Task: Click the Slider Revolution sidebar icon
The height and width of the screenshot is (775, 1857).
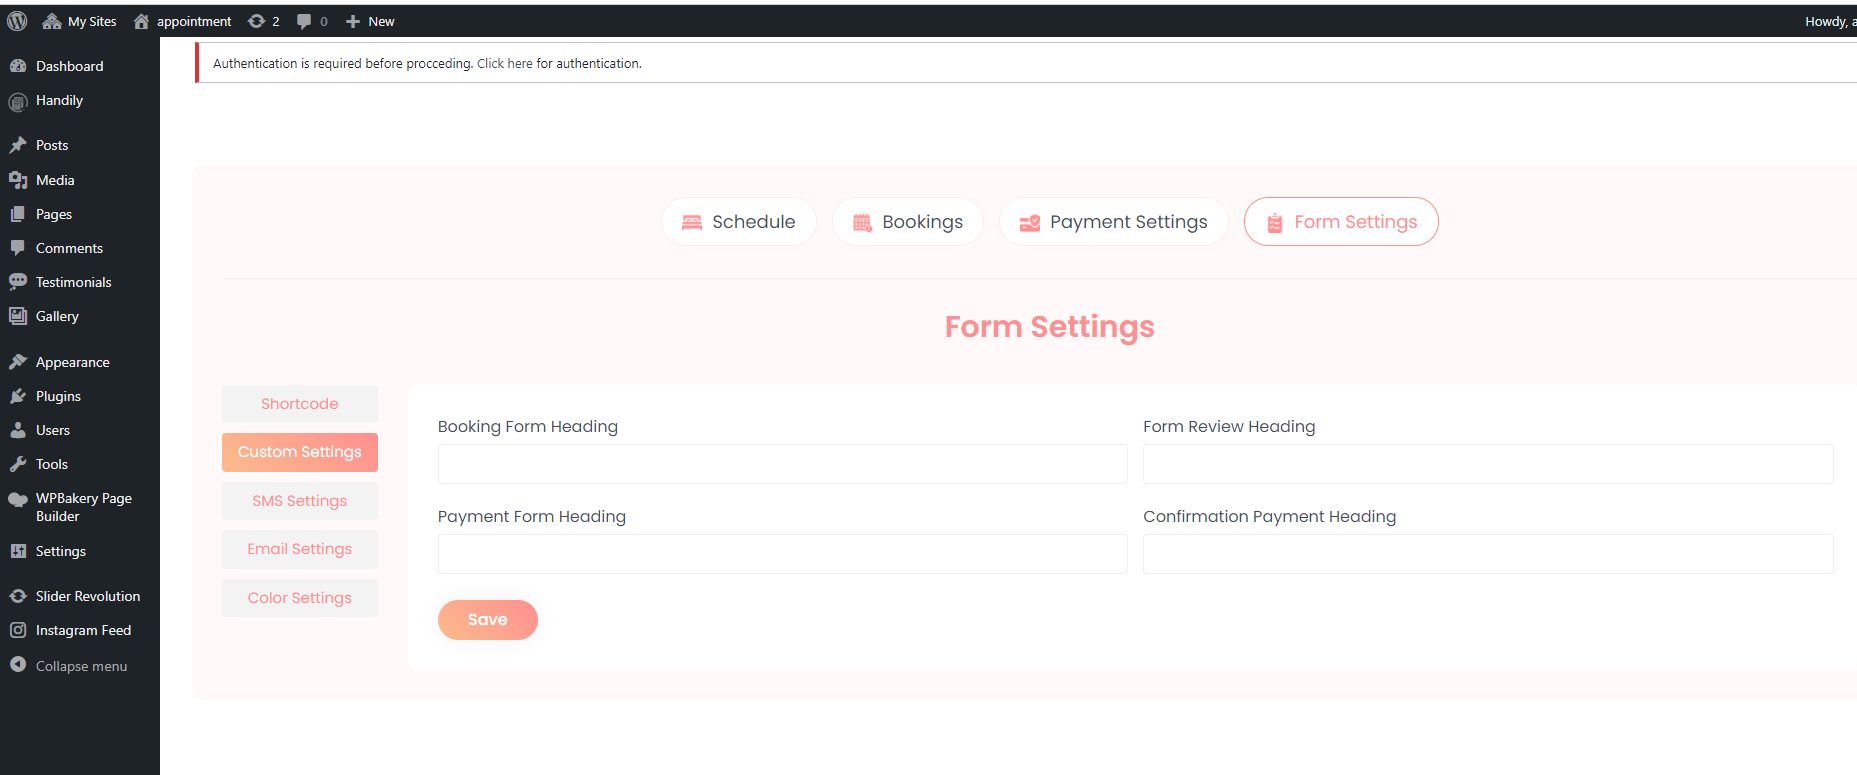Action: click(18, 596)
